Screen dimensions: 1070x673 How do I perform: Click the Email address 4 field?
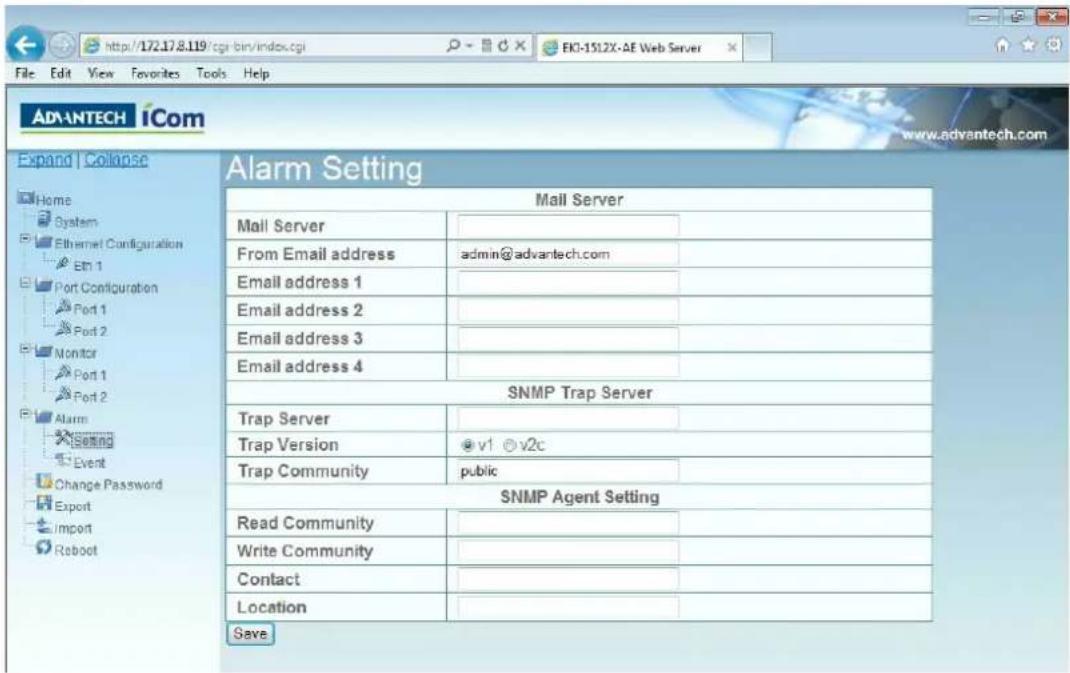coord(568,366)
